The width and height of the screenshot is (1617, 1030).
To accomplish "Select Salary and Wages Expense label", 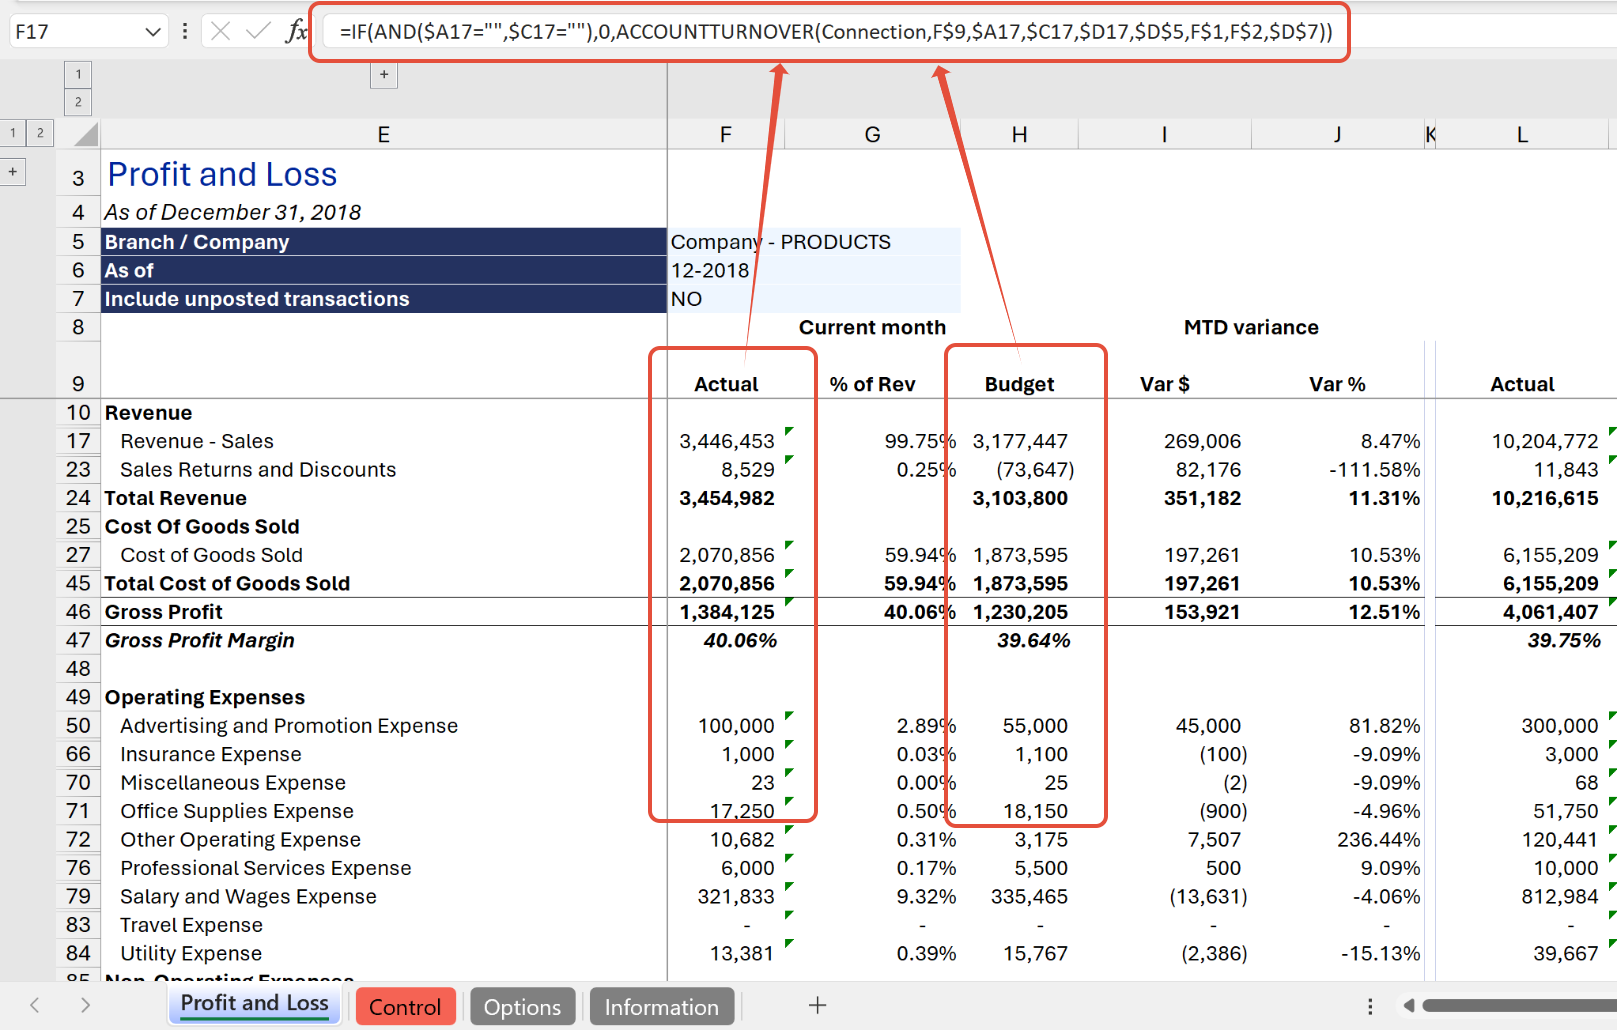I will (x=384, y=897).
